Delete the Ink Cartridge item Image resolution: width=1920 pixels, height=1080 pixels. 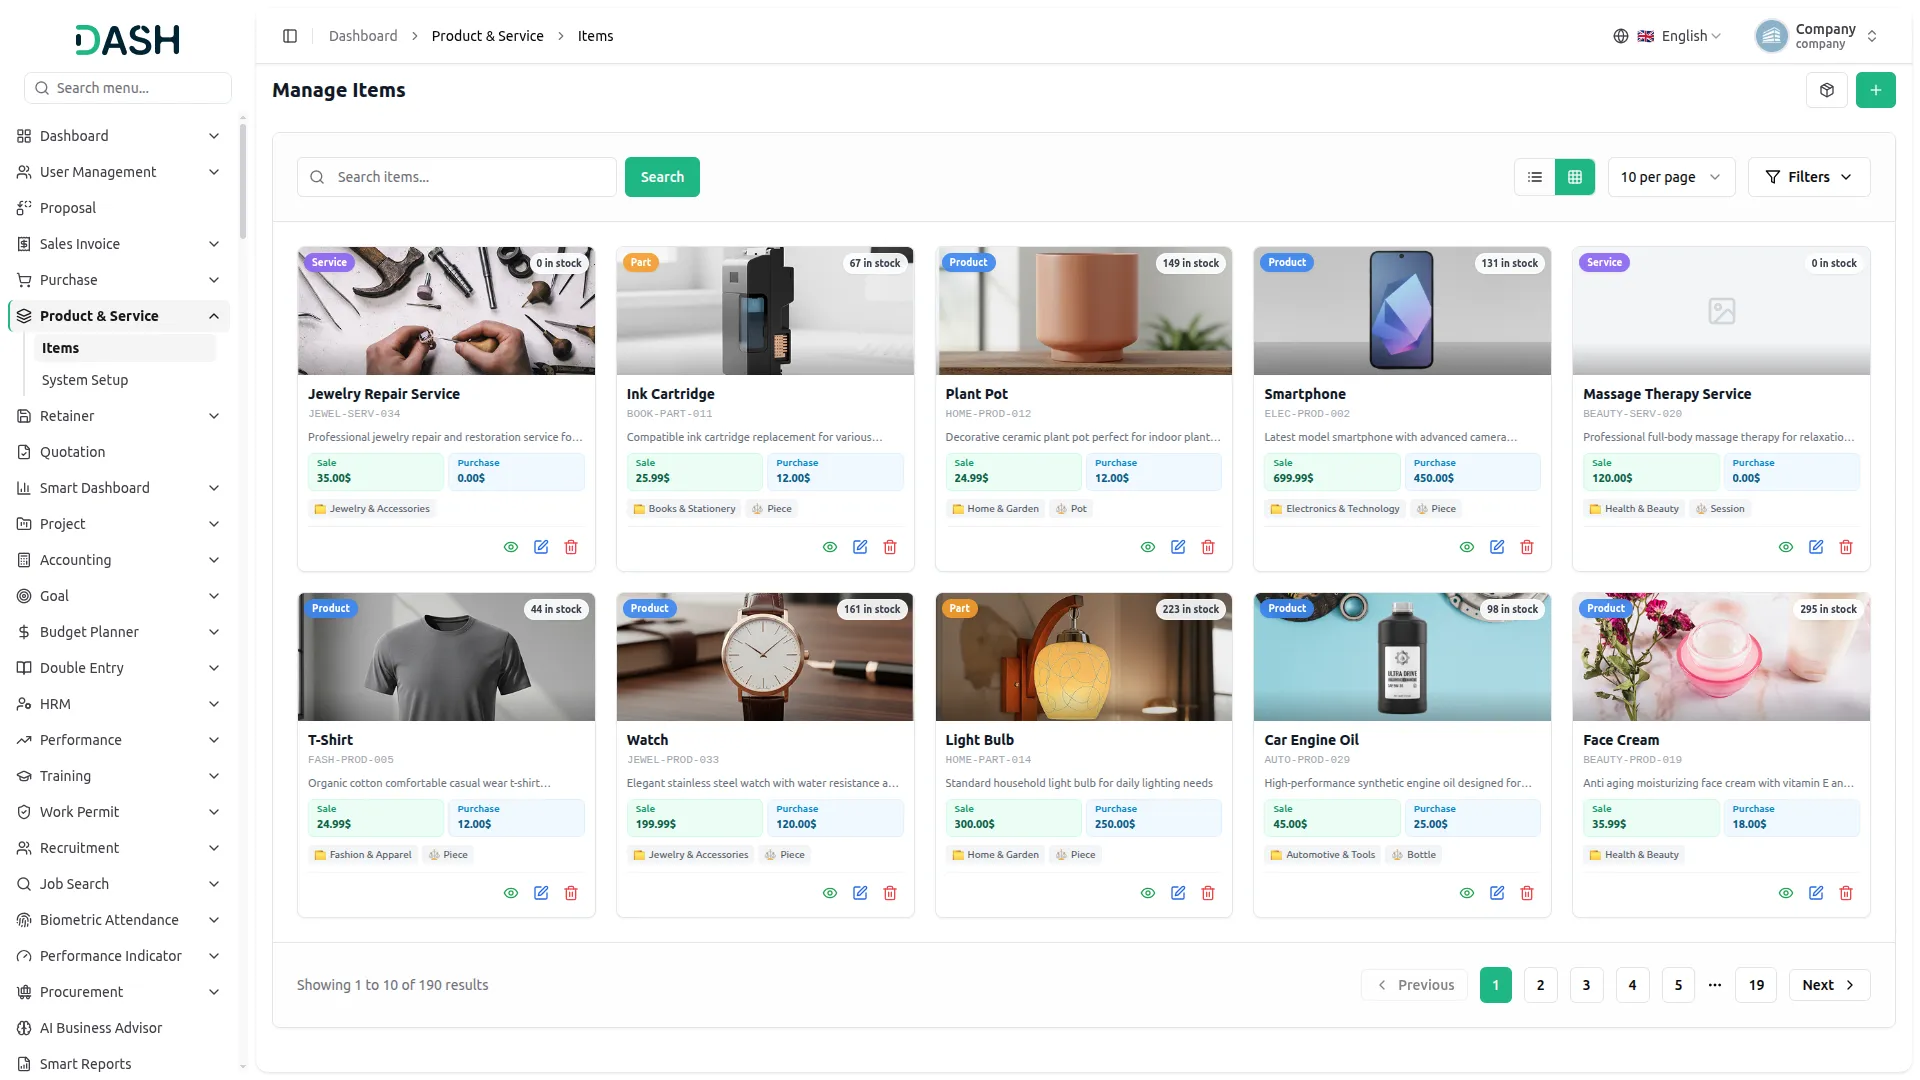[x=890, y=547]
